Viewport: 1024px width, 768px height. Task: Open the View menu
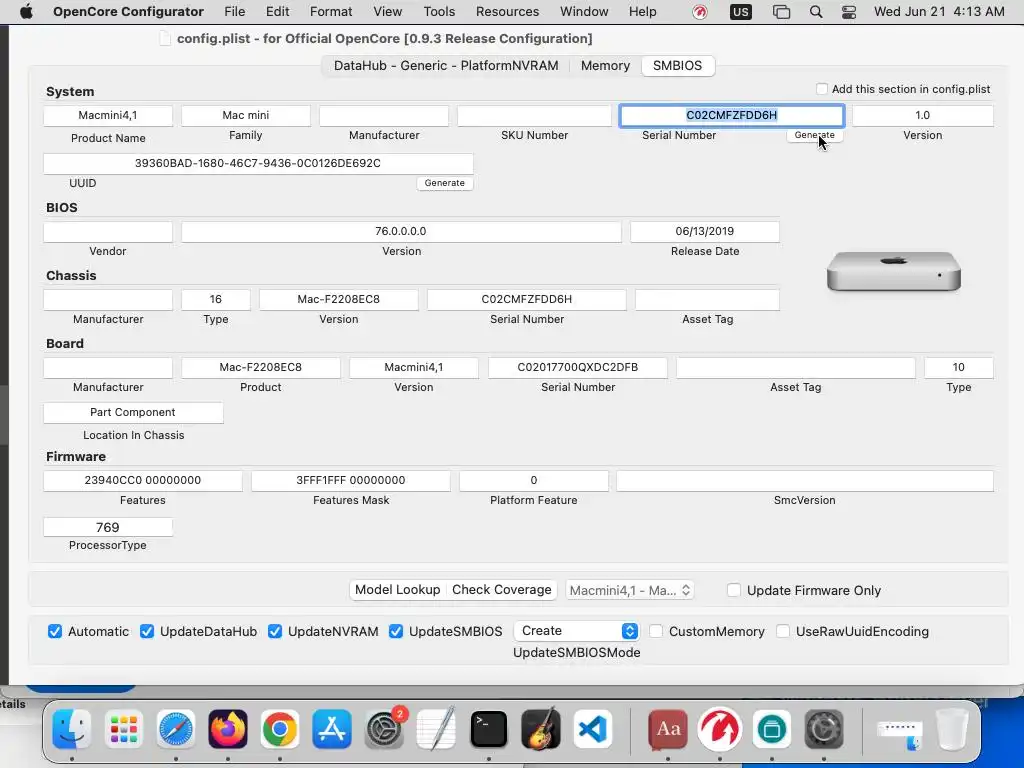pos(387,12)
